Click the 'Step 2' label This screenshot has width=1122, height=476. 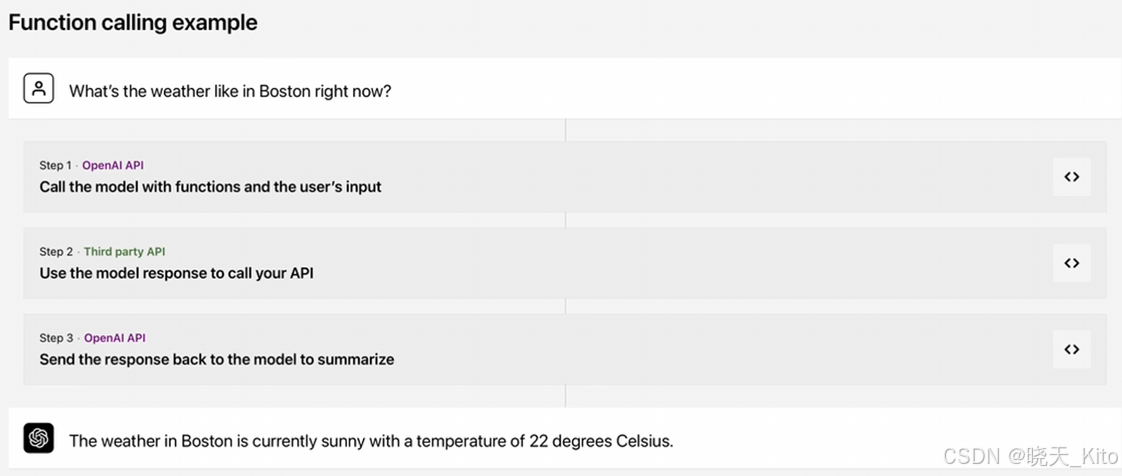coord(56,252)
